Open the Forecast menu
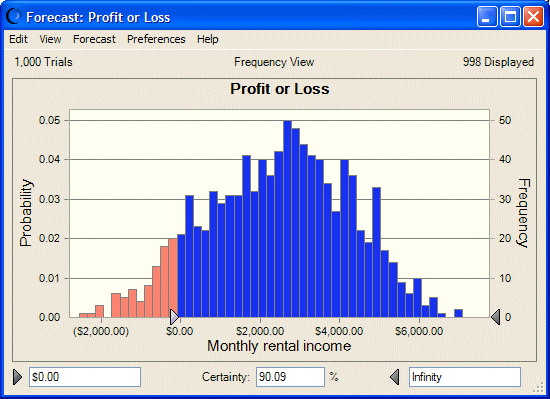550x399 pixels. click(x=94, y=39)
